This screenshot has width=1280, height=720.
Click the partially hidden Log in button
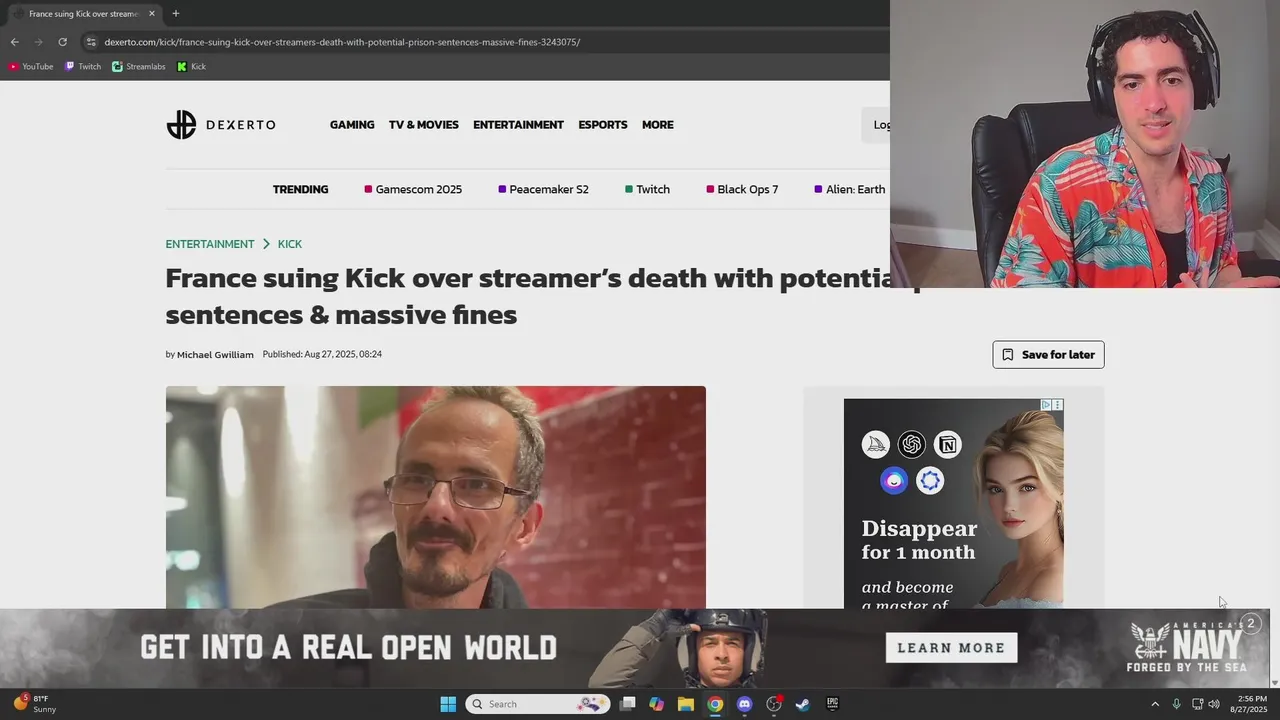point(876,125)
